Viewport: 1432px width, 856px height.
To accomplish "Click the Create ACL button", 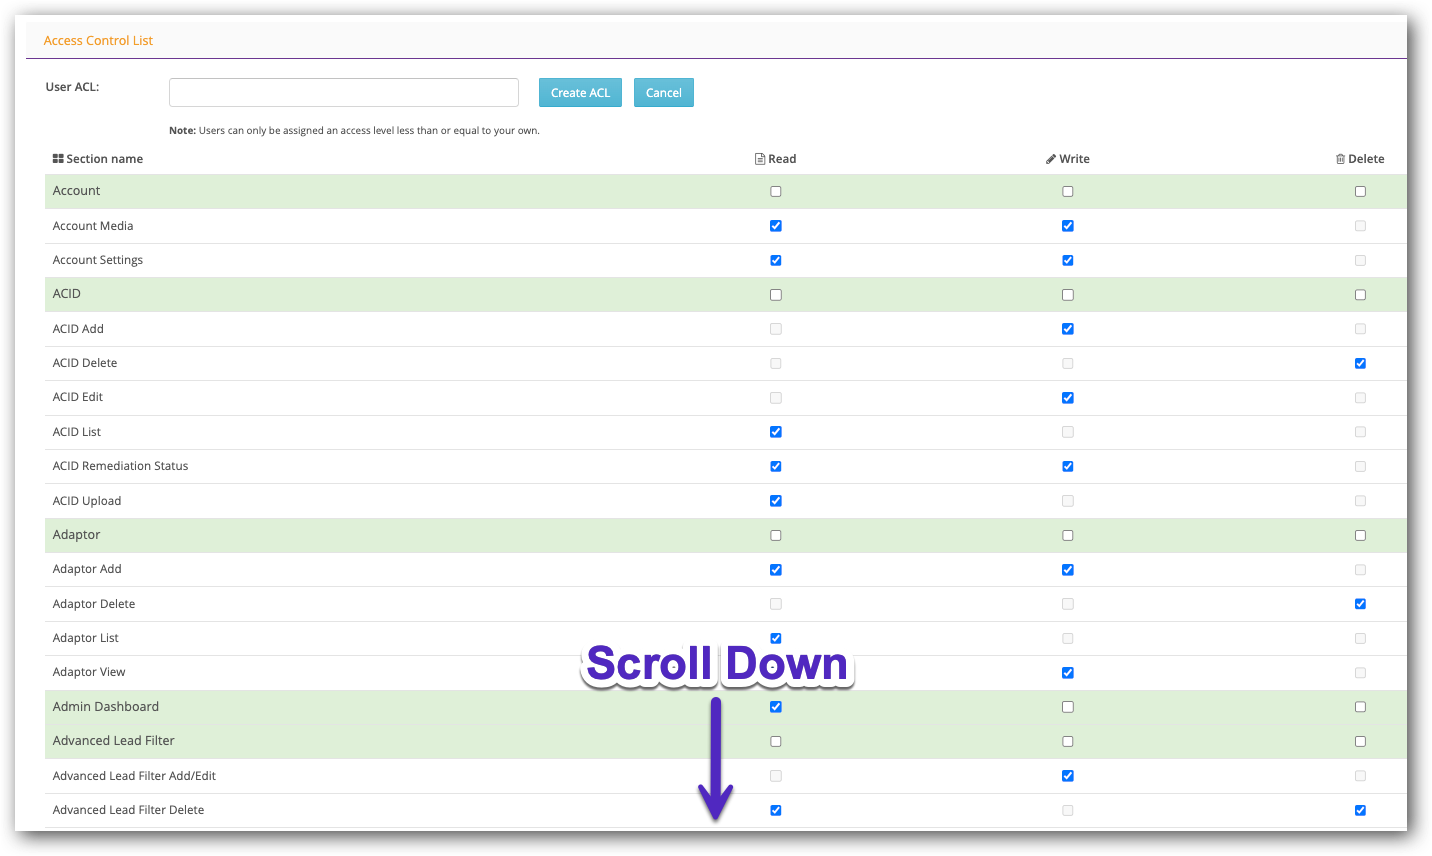I will (580, 92).
